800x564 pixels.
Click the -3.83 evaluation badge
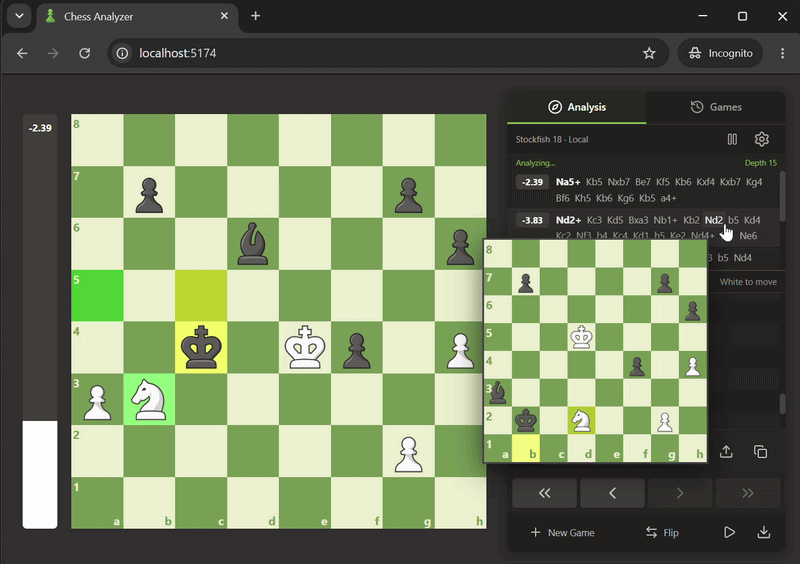532,220
